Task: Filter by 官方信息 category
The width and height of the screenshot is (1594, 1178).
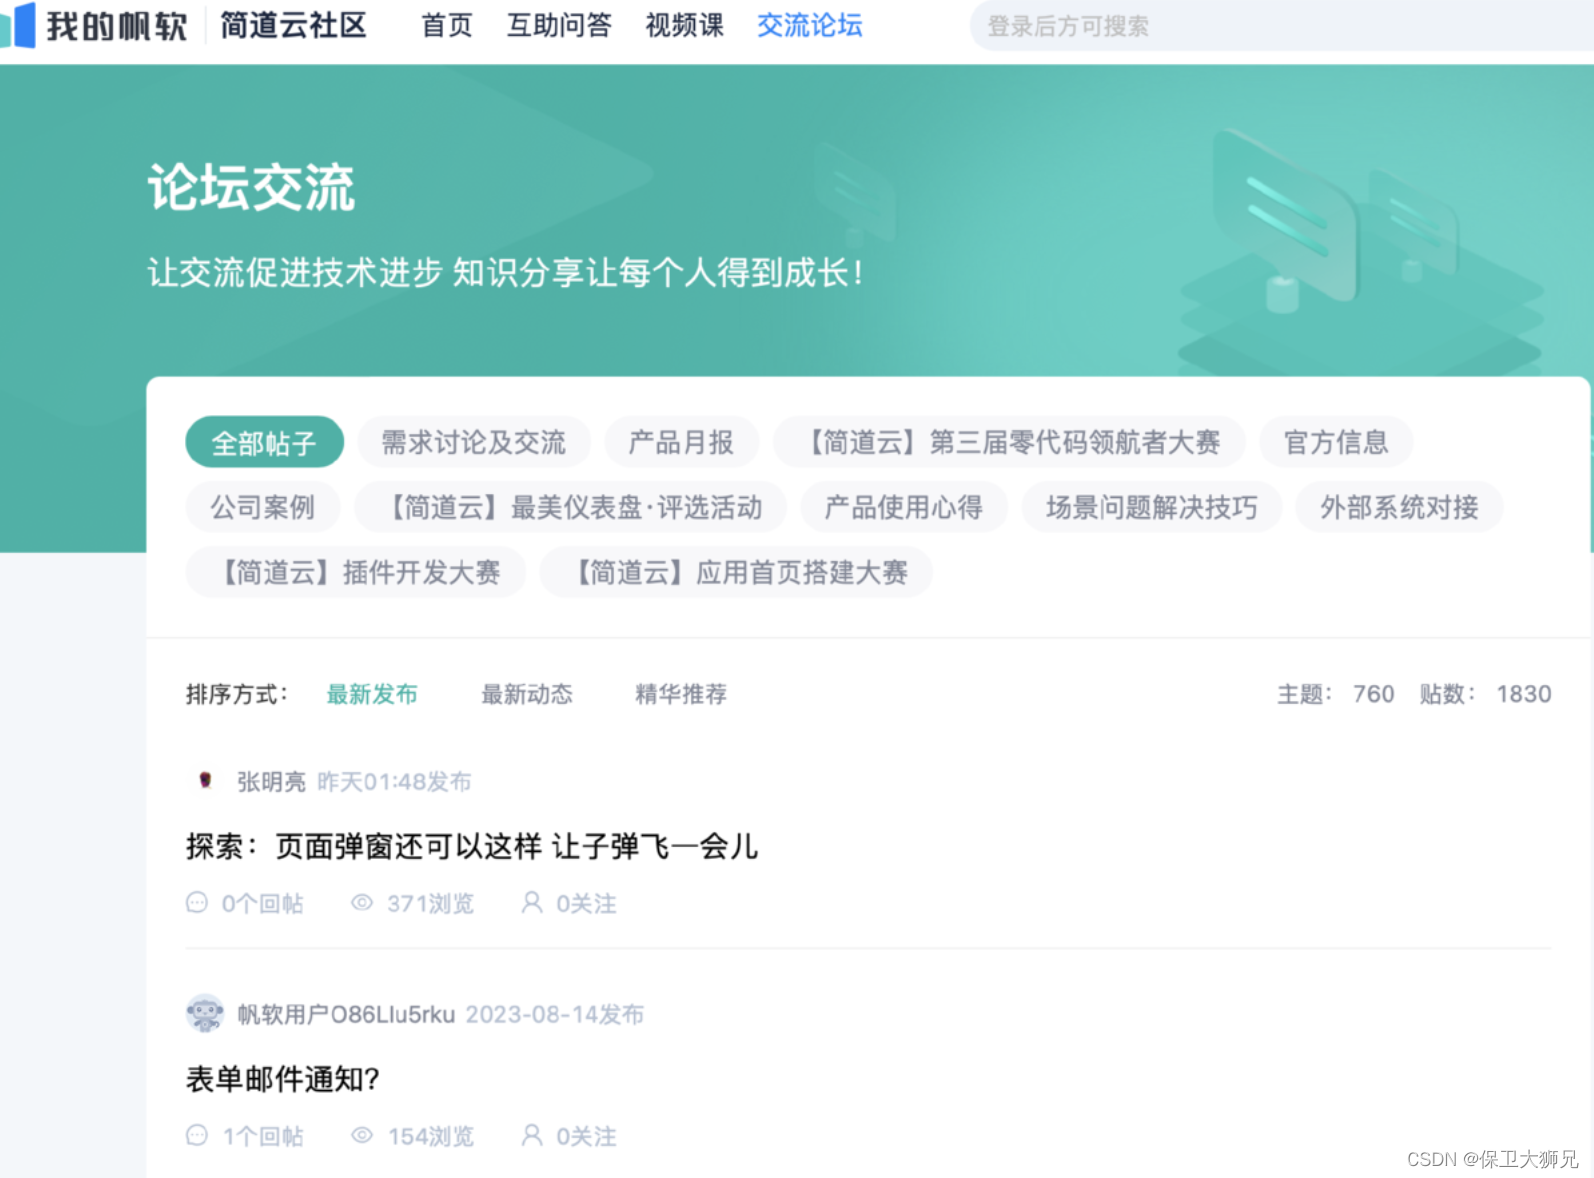Action: pos(1336,442)
